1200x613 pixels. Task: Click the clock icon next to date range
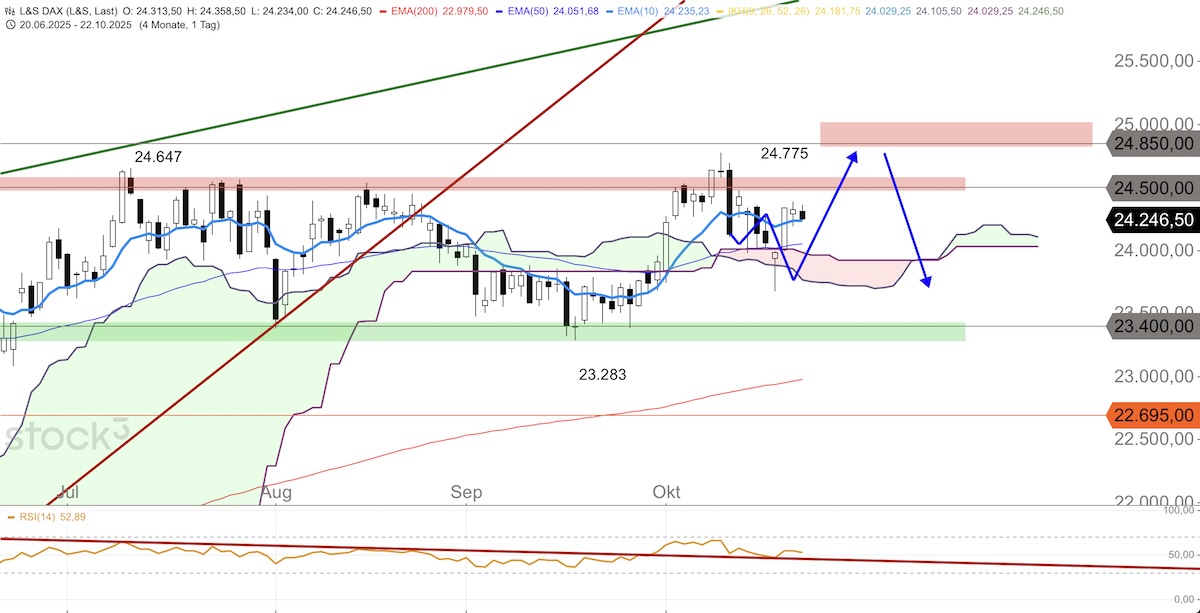9,24
